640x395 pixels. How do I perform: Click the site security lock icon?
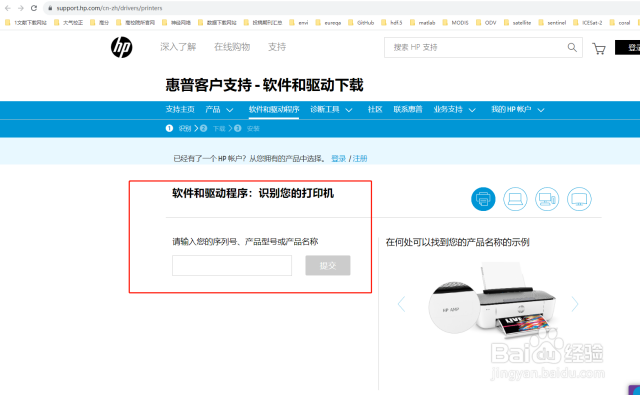coord(50,8)
